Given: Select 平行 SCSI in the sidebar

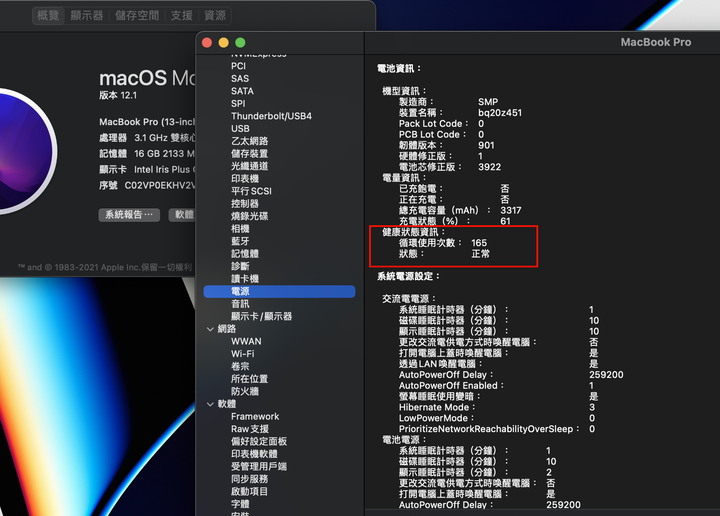Looking at the screenshot, I should pos(251,191).
